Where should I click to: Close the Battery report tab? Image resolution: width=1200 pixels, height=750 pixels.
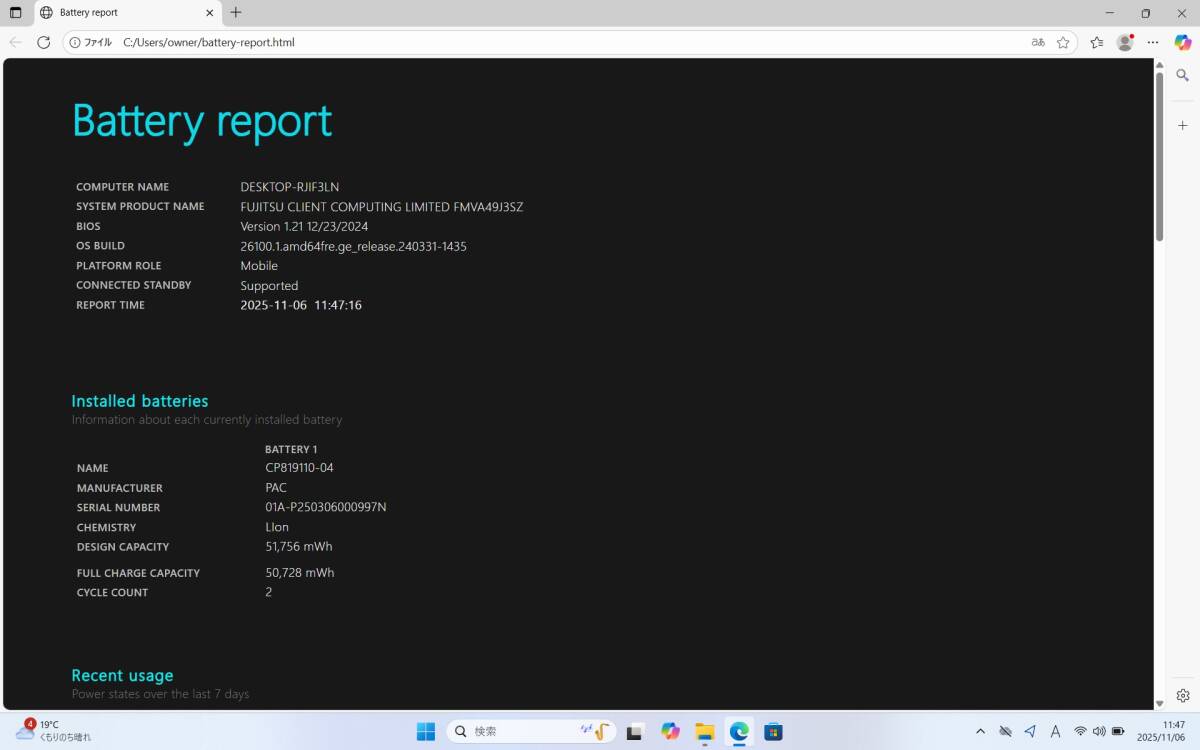tap(210, 13)
